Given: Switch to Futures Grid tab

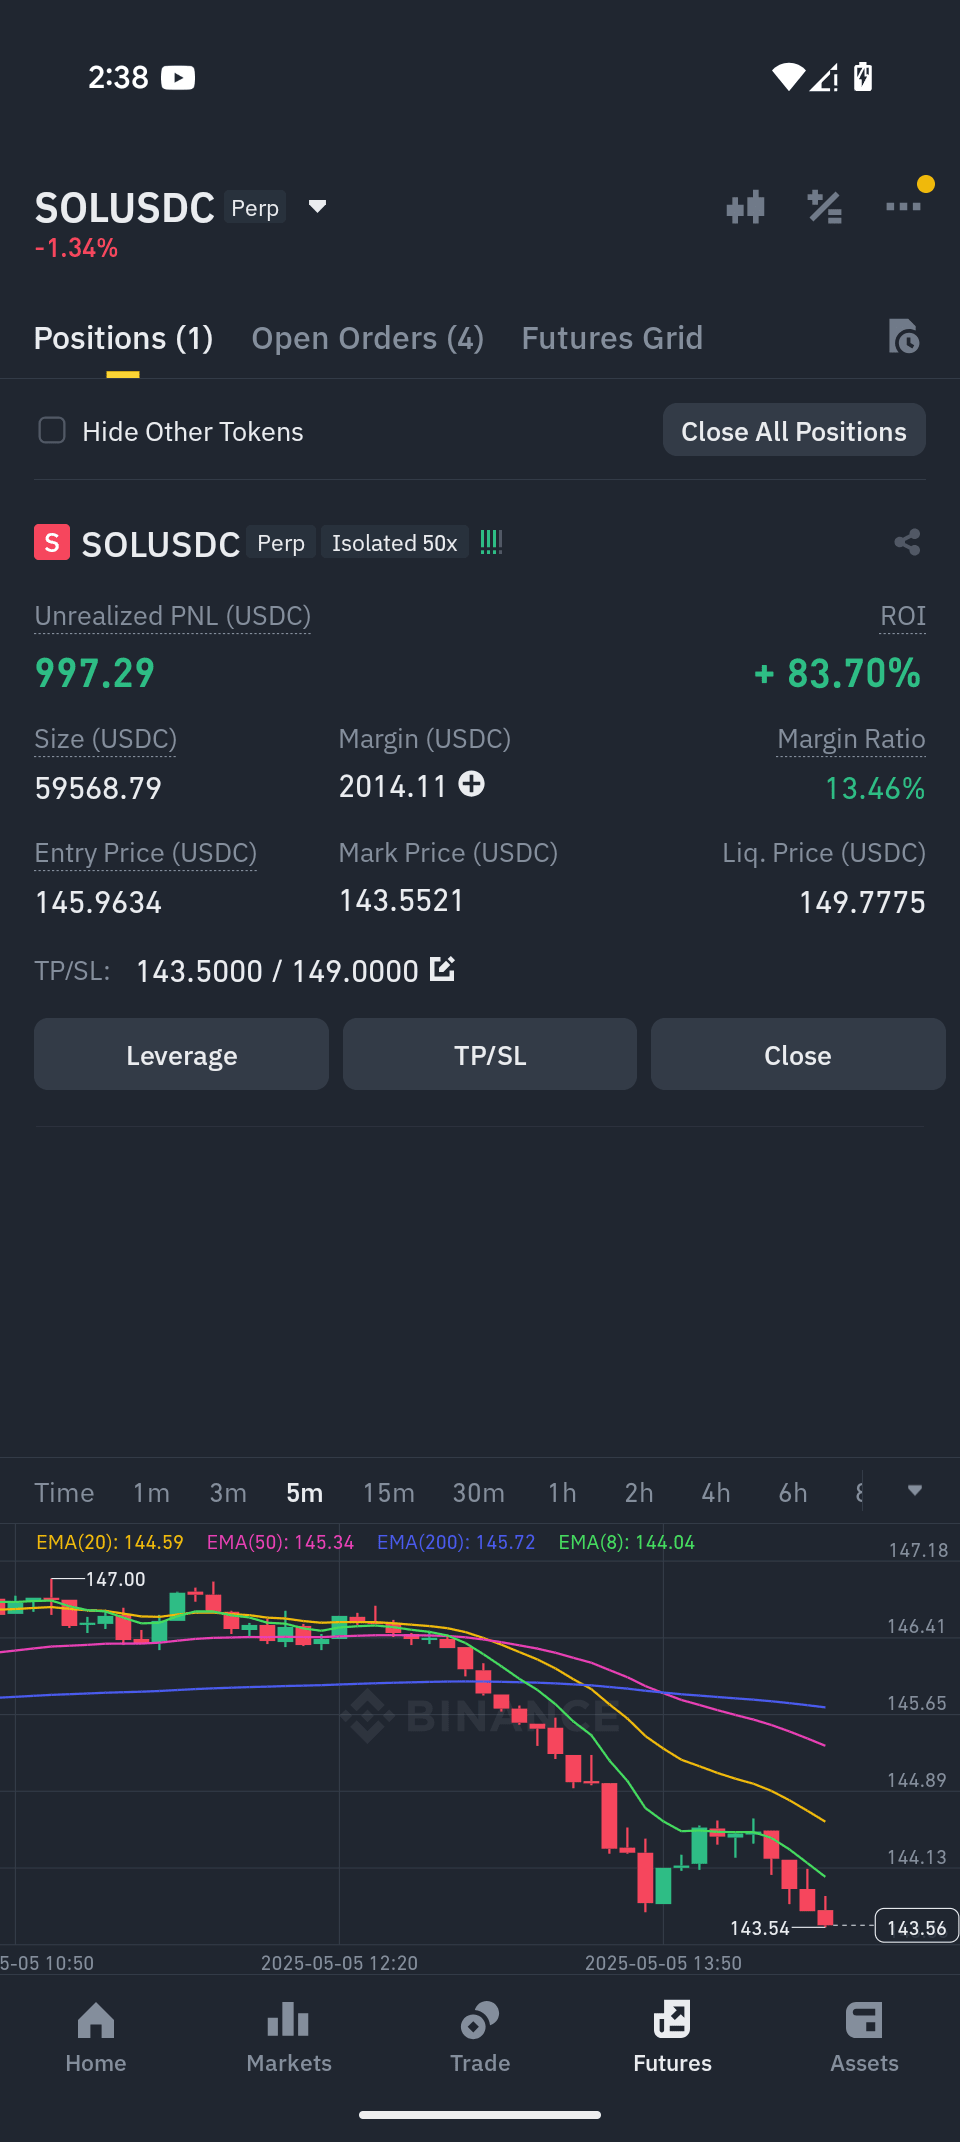Looking at the screenshot, I should [x=612, y=338].
